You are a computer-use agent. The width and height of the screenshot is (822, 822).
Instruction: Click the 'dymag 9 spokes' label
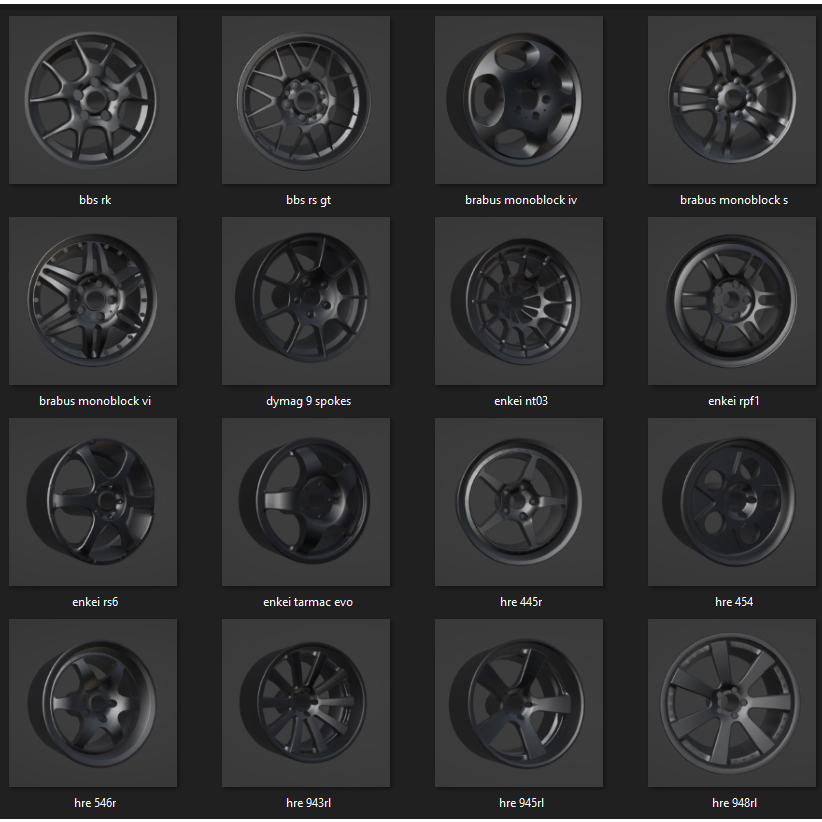tap(308, 402)
